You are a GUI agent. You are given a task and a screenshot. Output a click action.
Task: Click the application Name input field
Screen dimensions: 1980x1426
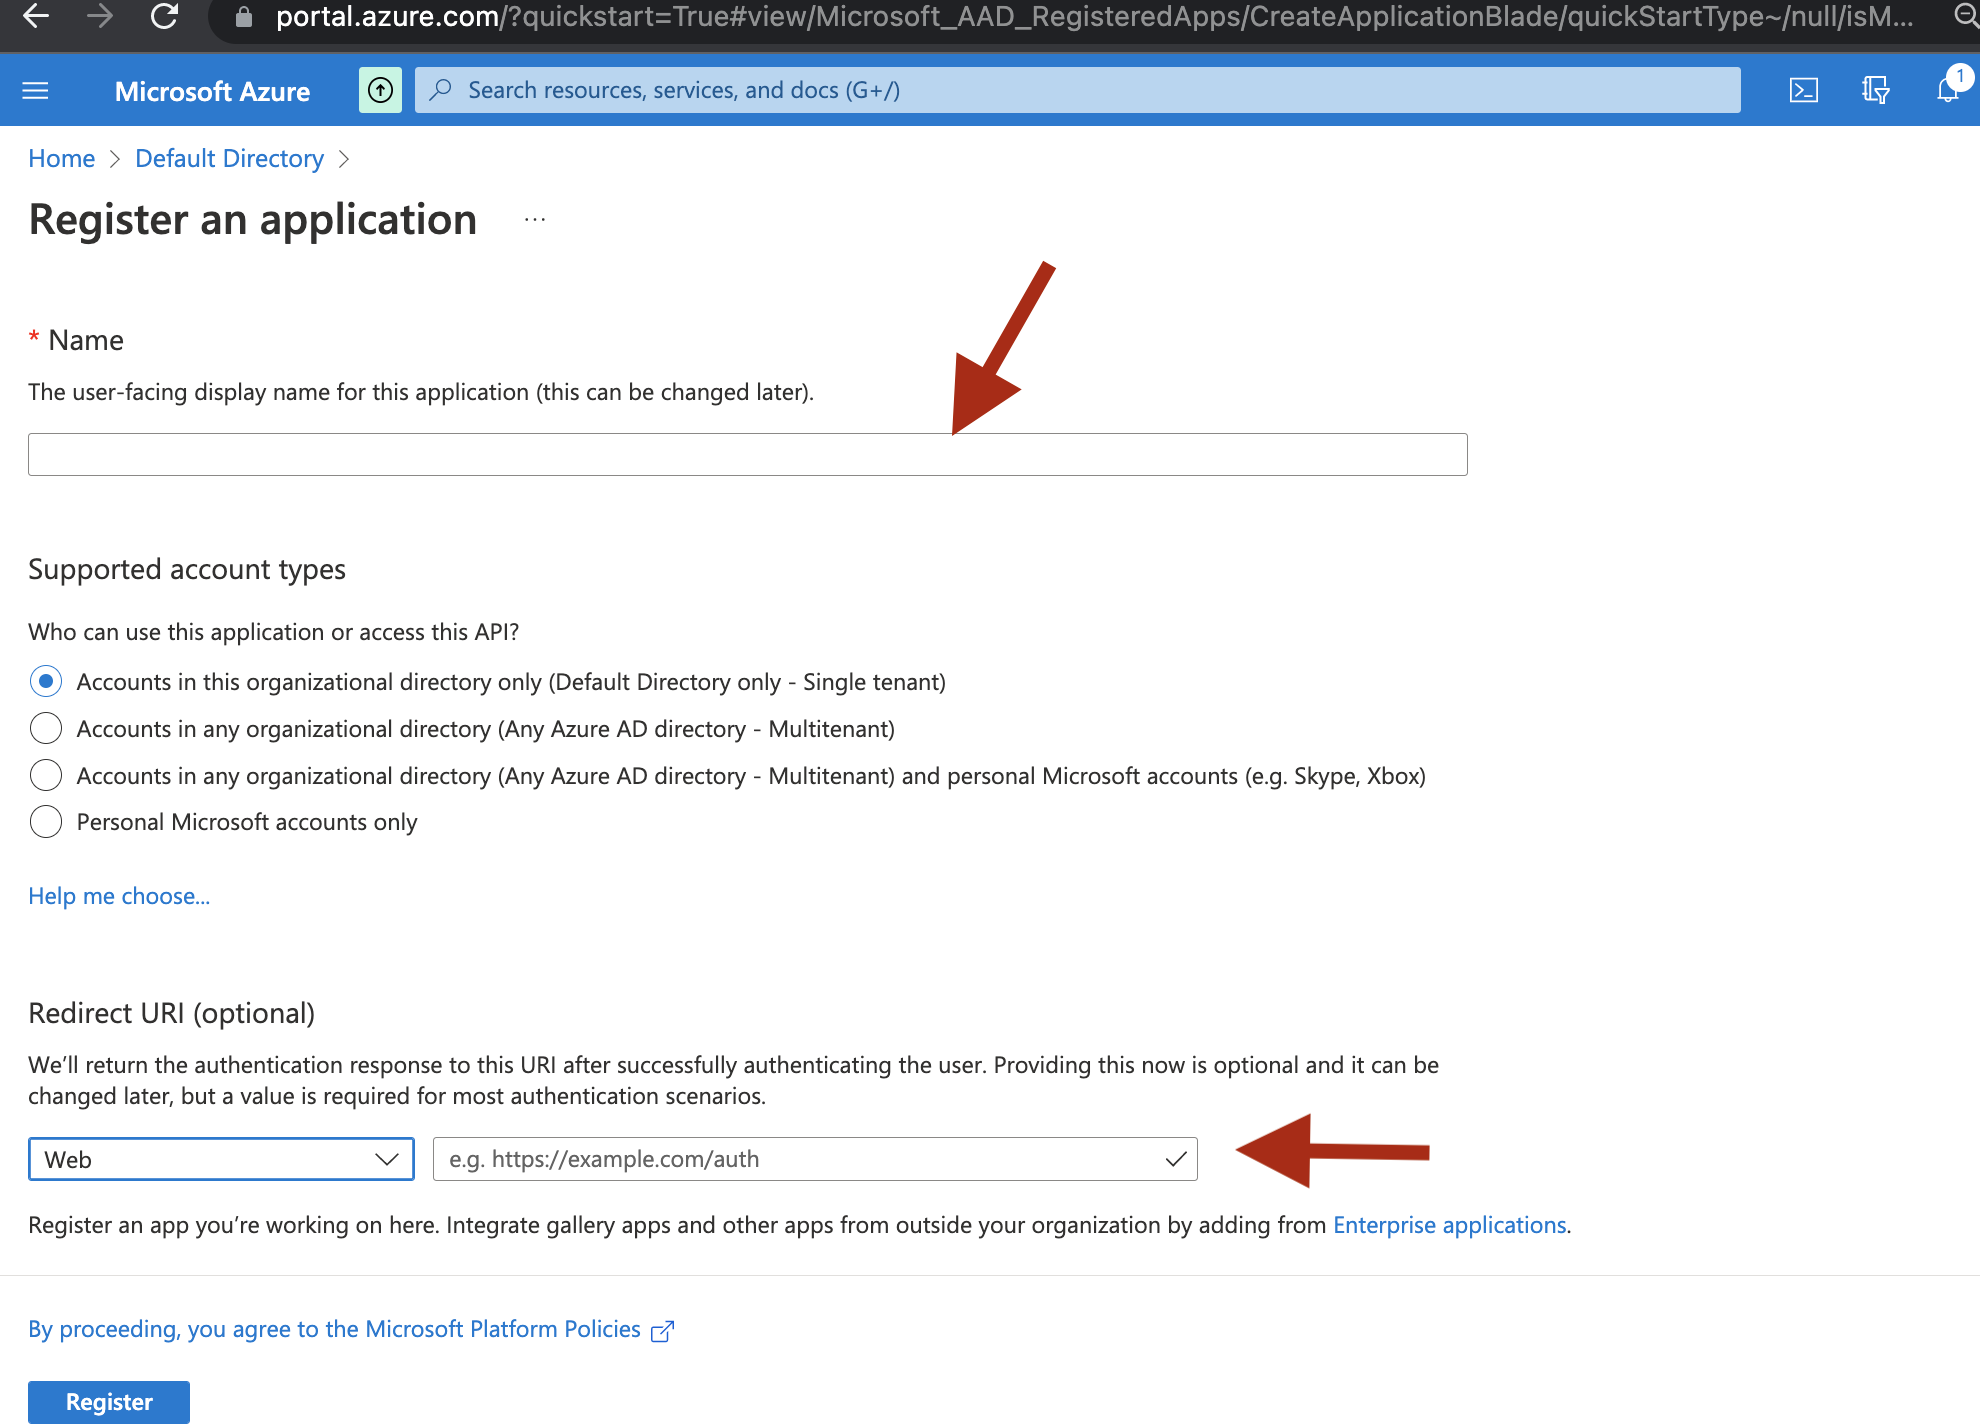pyautogui.click(x=748, y=454)
